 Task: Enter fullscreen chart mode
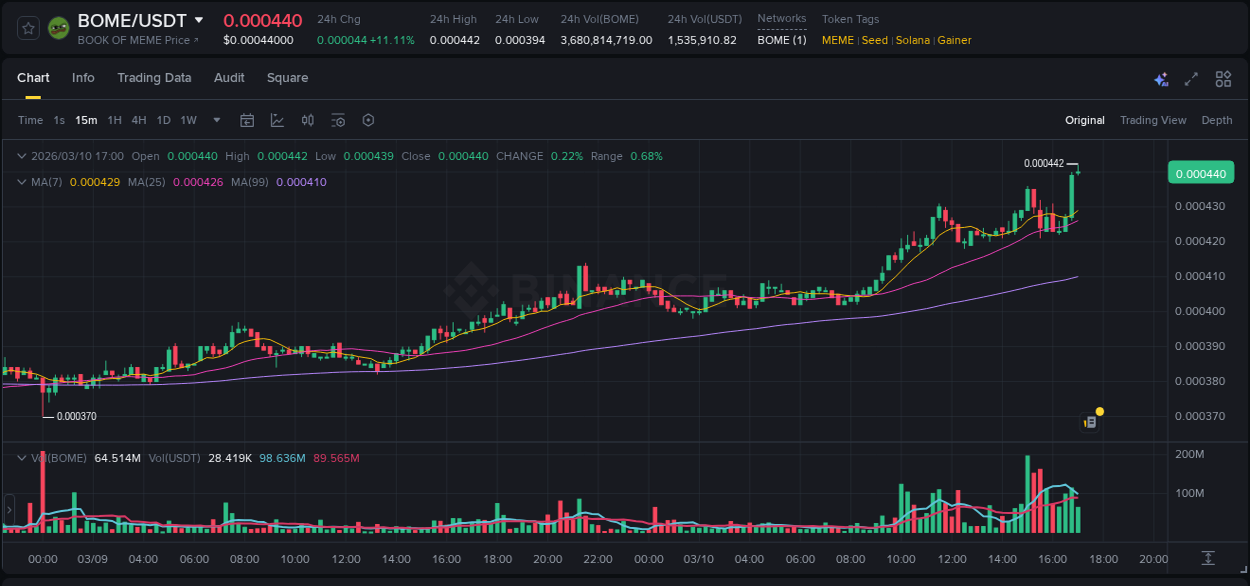tap(1190, 78)
